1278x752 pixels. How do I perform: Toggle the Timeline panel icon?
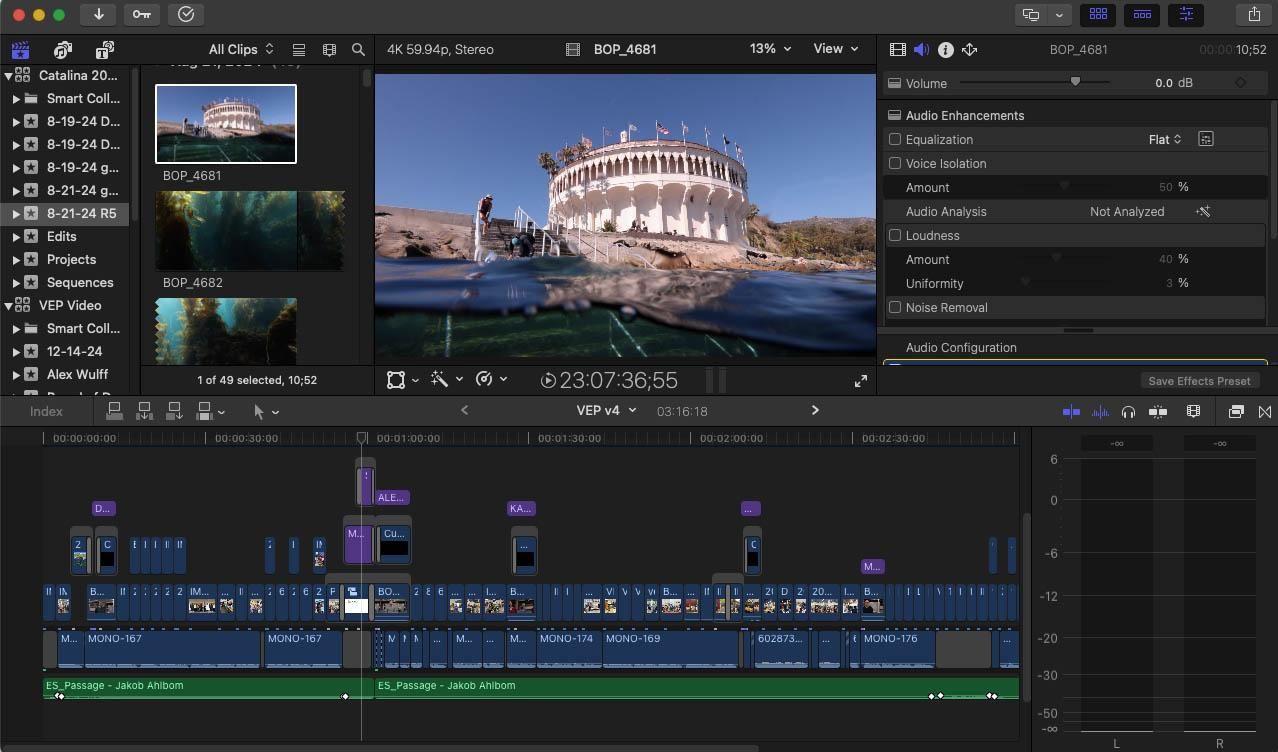(x=1142, y=14)
